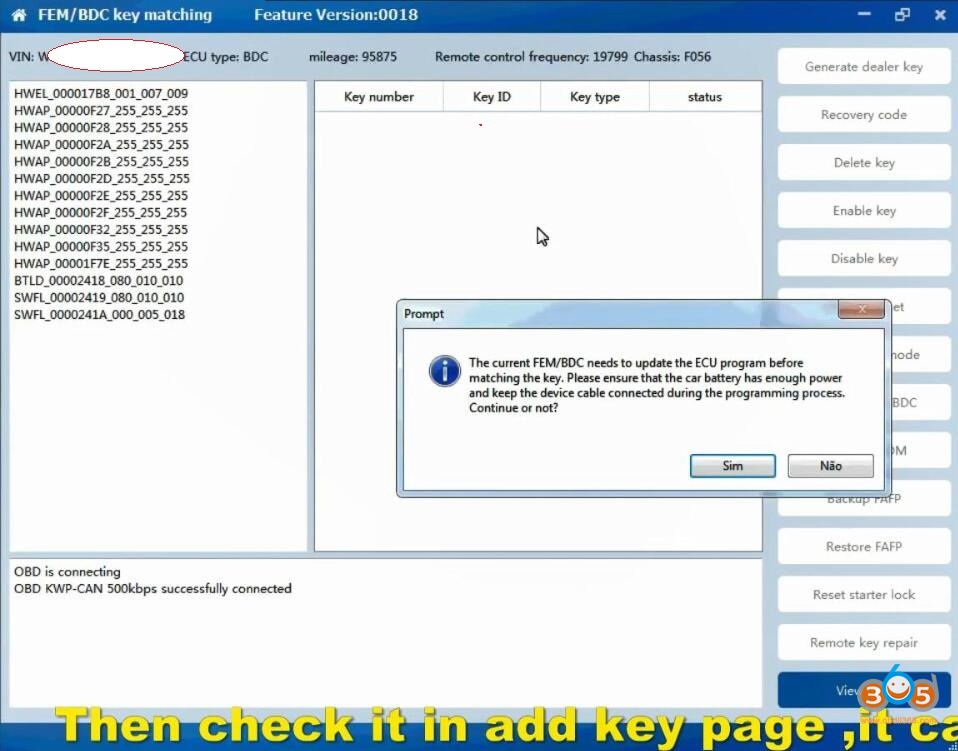Screen dimensions: 958x751
Task: Click Reset starter lock button
Action: pos(864,595)
